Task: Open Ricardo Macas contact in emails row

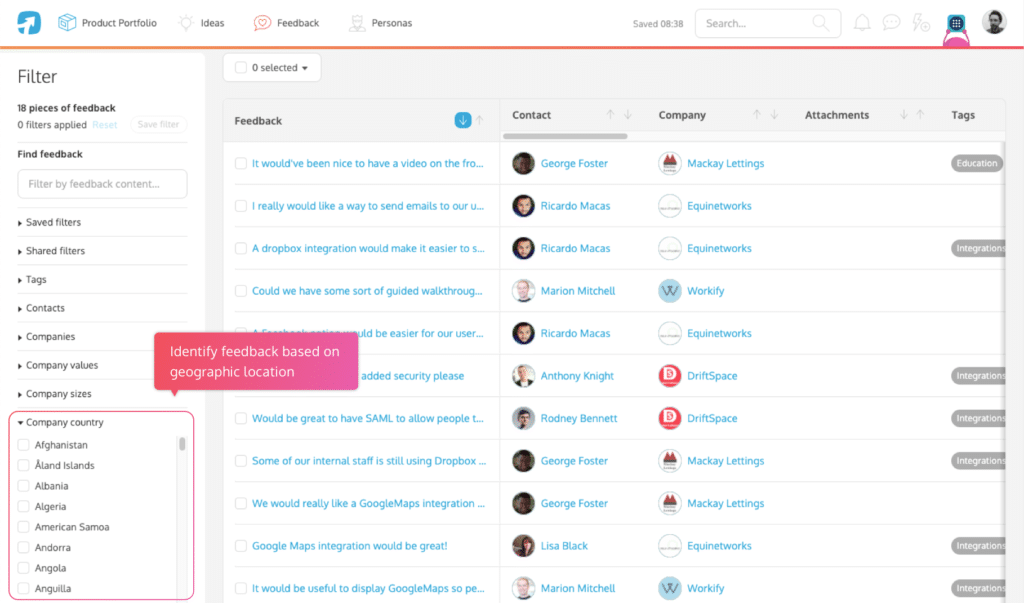Action: 575,206
